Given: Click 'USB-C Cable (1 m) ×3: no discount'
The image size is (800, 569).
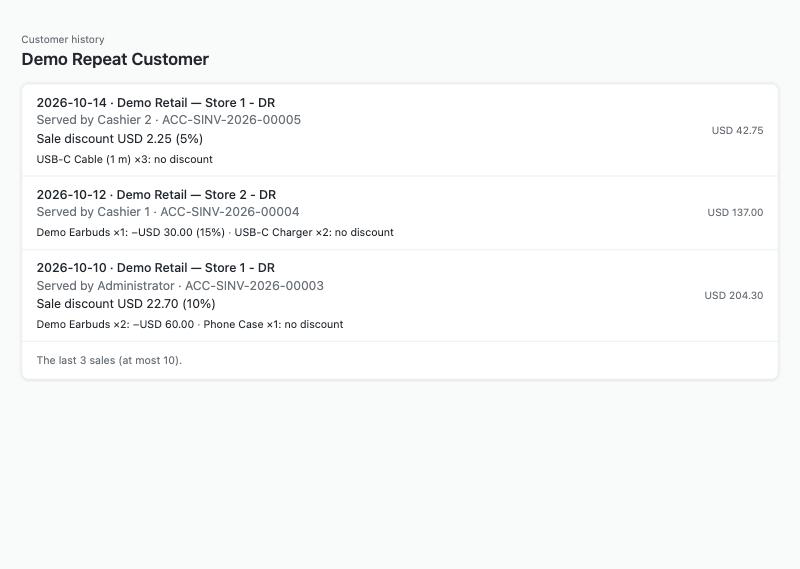Looking at the screenshot, I should [124, 159].
